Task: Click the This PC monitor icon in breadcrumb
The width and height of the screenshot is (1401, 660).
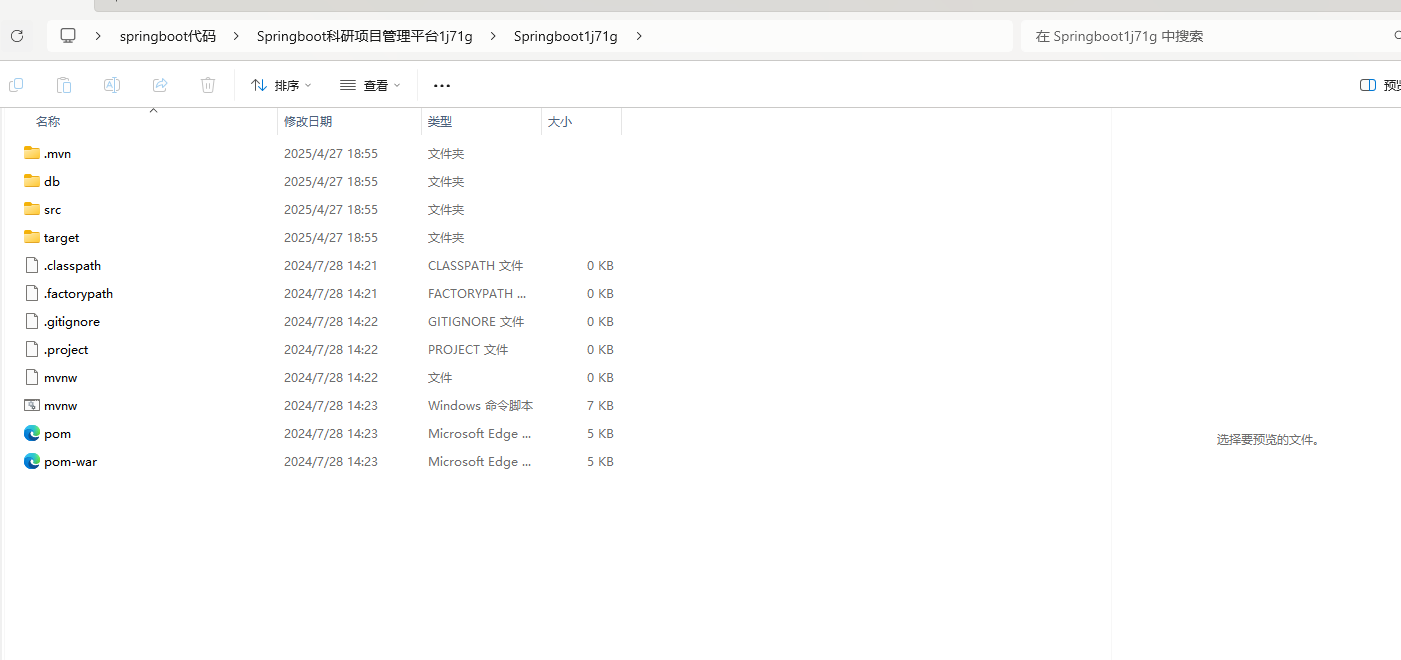Action: click(x=68, y=36)
